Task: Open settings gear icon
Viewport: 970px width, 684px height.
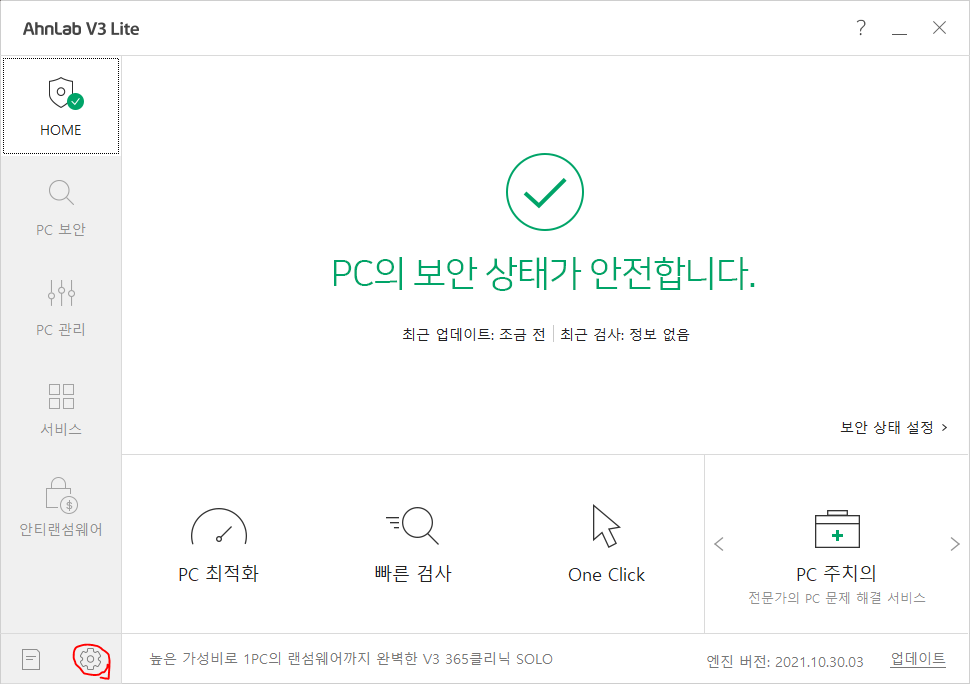Action: [x=90, y=659]
